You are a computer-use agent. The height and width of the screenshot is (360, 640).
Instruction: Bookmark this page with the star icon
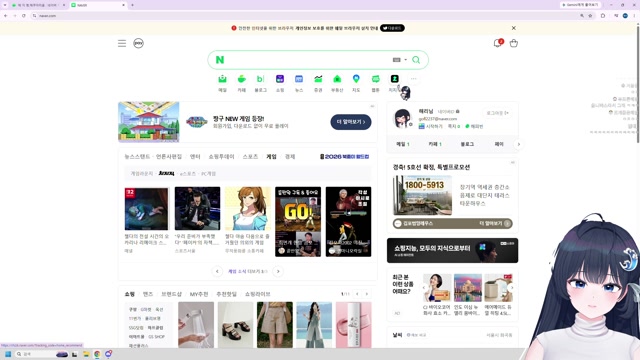[590, 16]
